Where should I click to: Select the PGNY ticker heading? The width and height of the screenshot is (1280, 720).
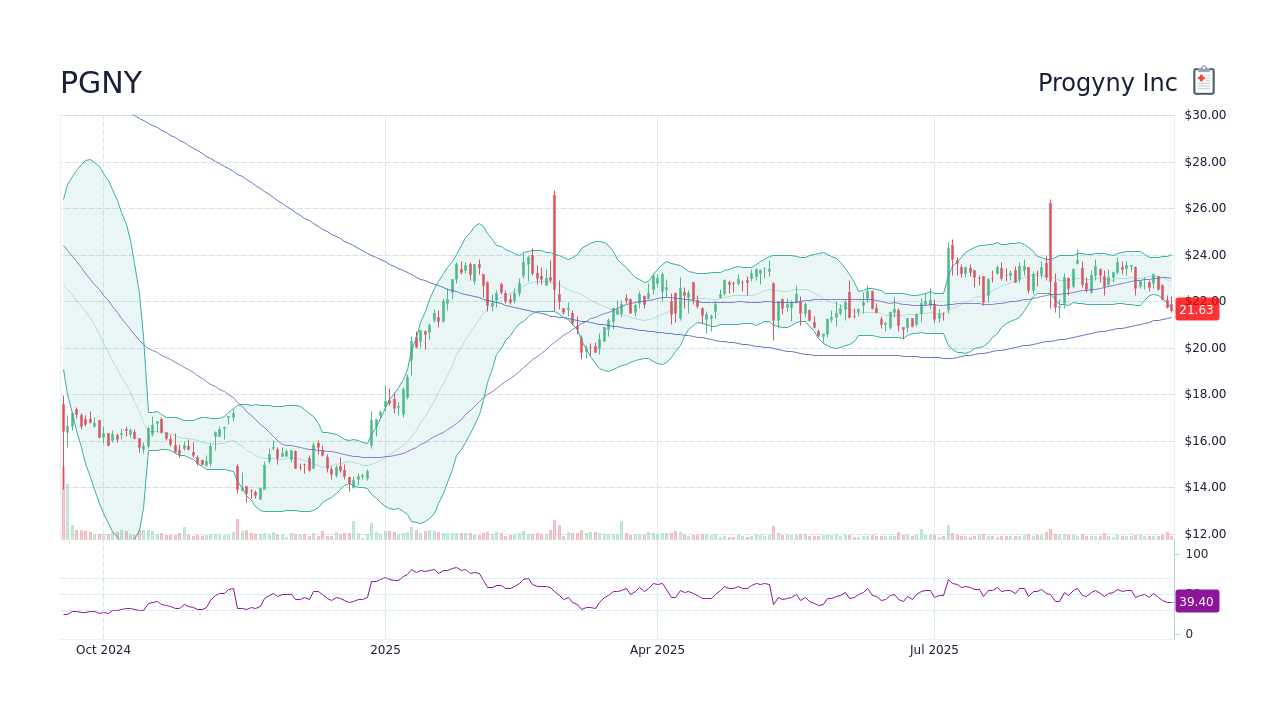[100, 82]
